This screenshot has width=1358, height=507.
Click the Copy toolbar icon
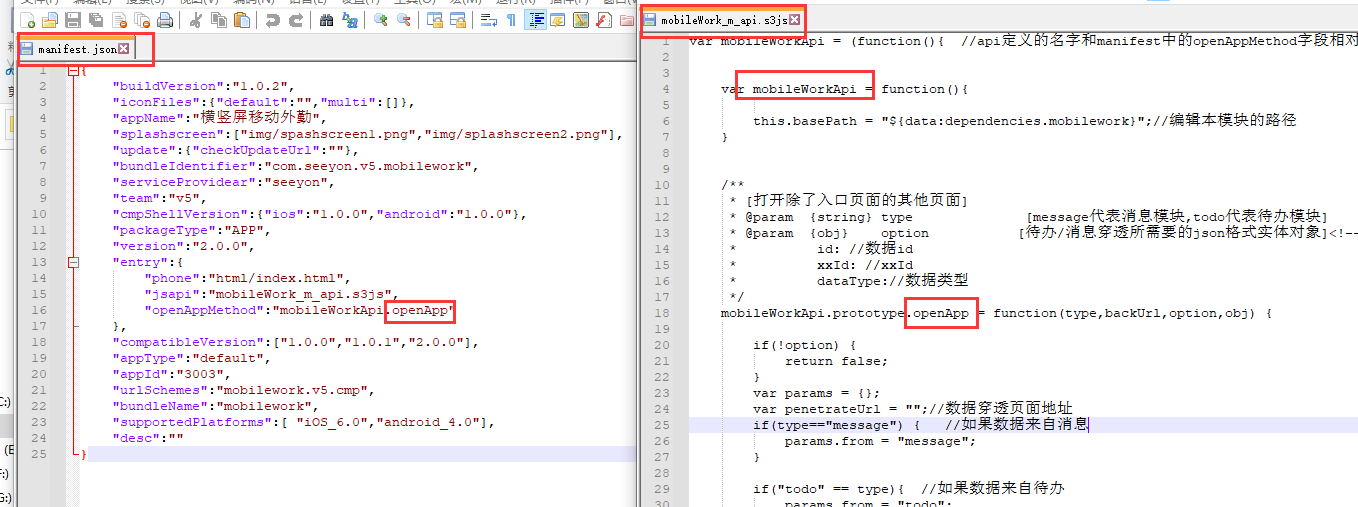point(218,19)
